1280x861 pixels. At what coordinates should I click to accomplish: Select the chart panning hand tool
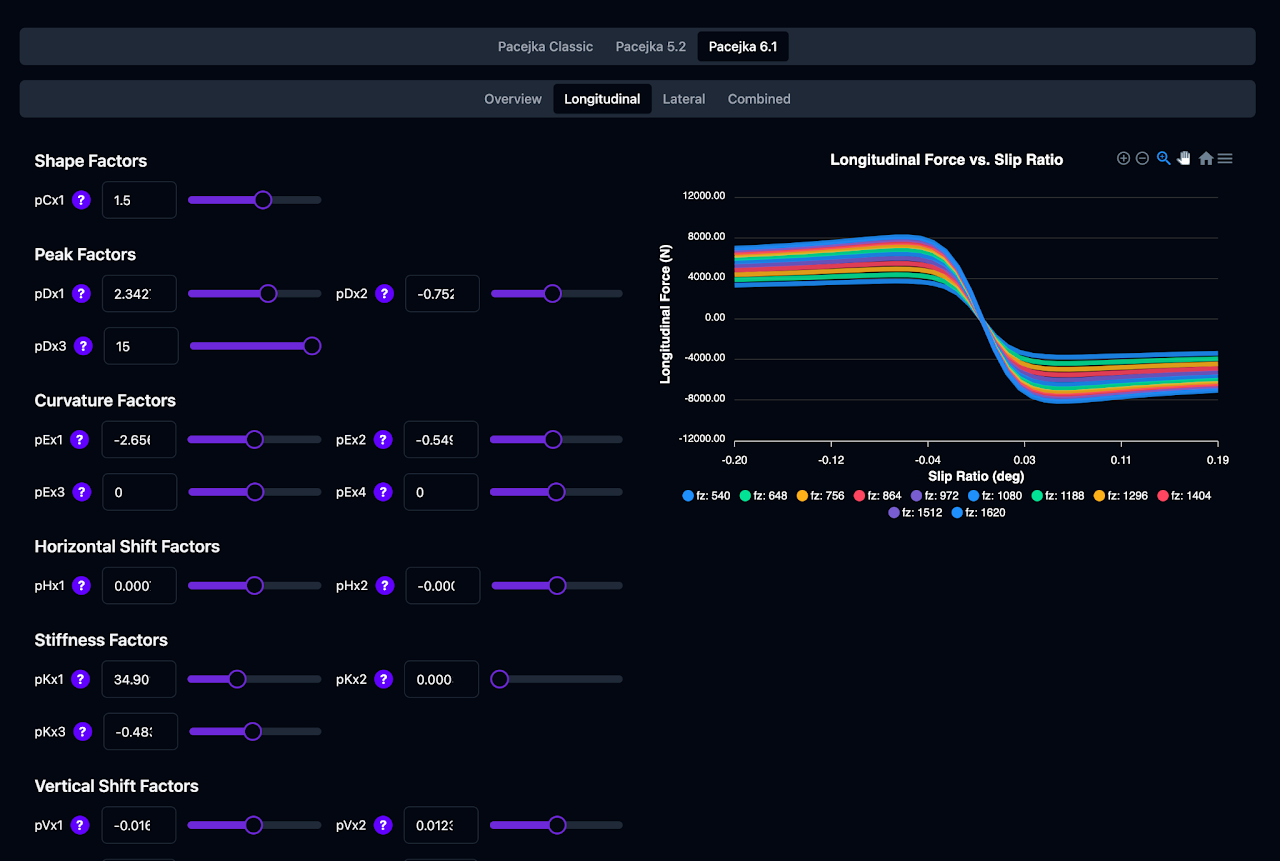[1184, 158]
